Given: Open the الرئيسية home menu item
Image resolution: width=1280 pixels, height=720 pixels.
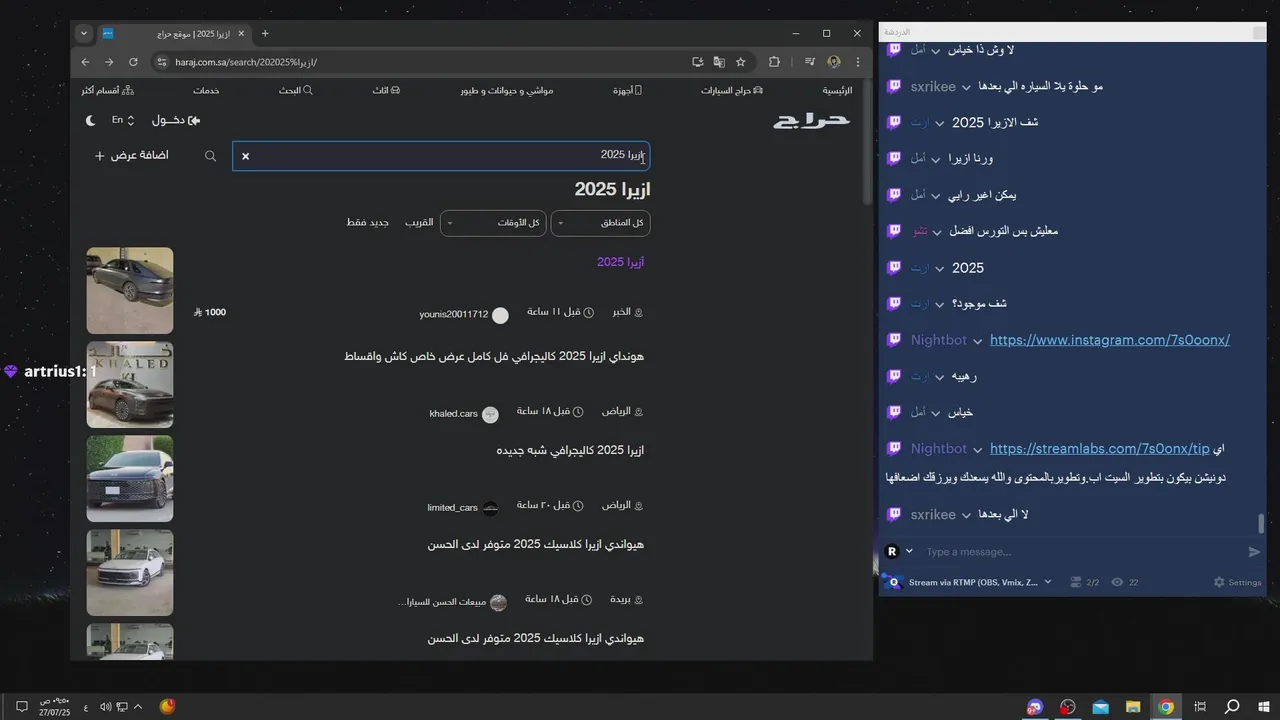Looking at the screenshot, I should click(837, 90).
